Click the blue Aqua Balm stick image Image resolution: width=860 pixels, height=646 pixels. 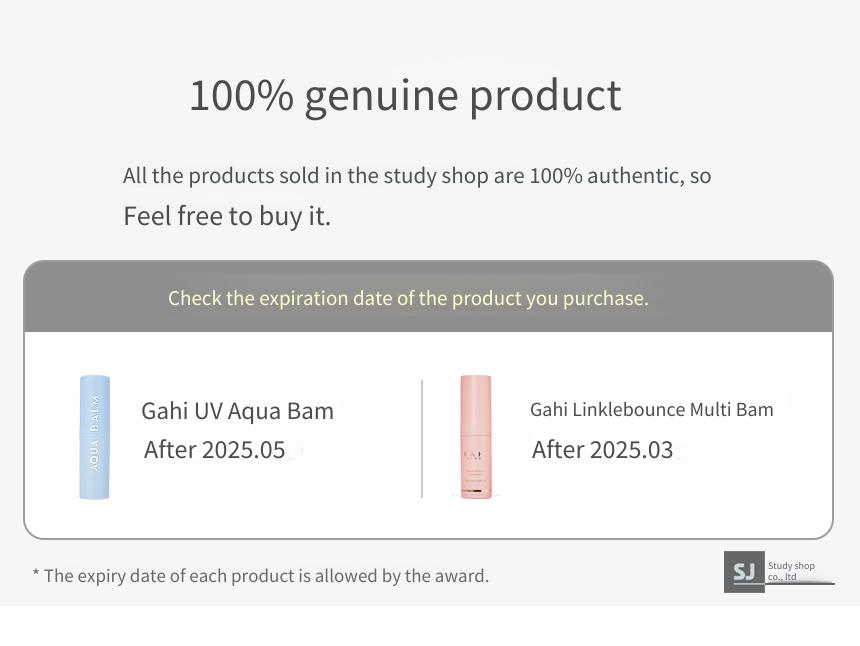tap(95, 437)
